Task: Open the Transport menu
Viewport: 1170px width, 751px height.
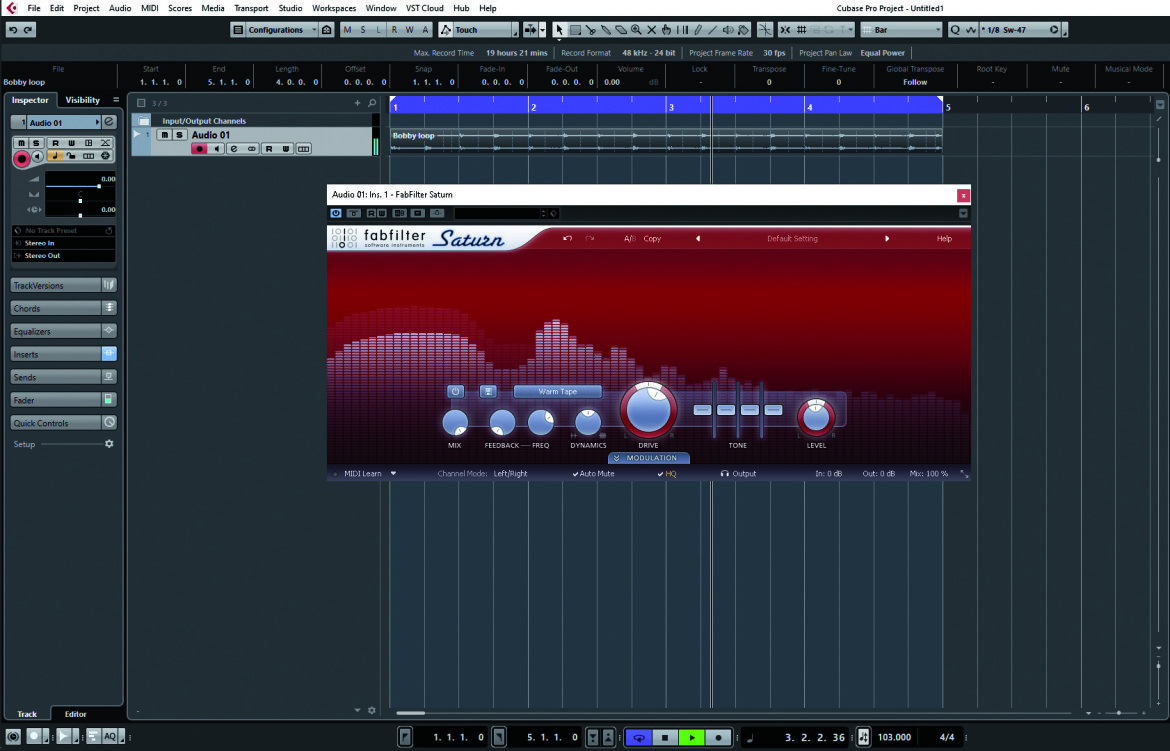Action: click(251, 8)
